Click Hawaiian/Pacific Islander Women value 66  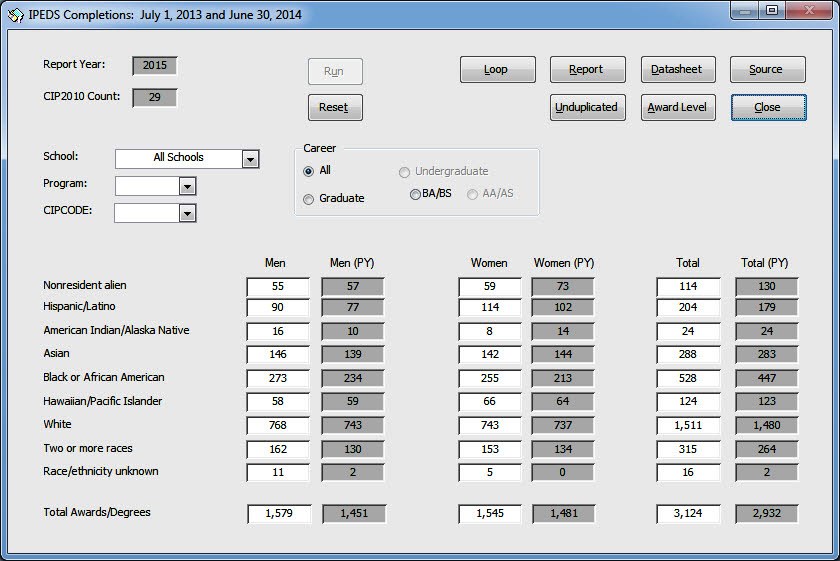click(490, 402)
